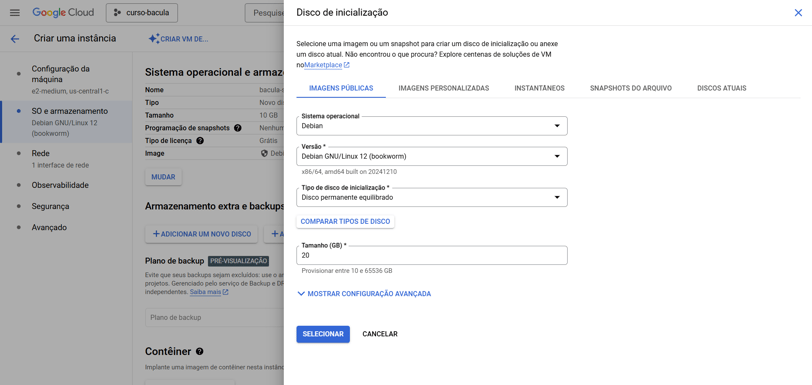Switch to the DISCOS ATUAIS tab
Viewport: 812px width, 385px height.
721,88
